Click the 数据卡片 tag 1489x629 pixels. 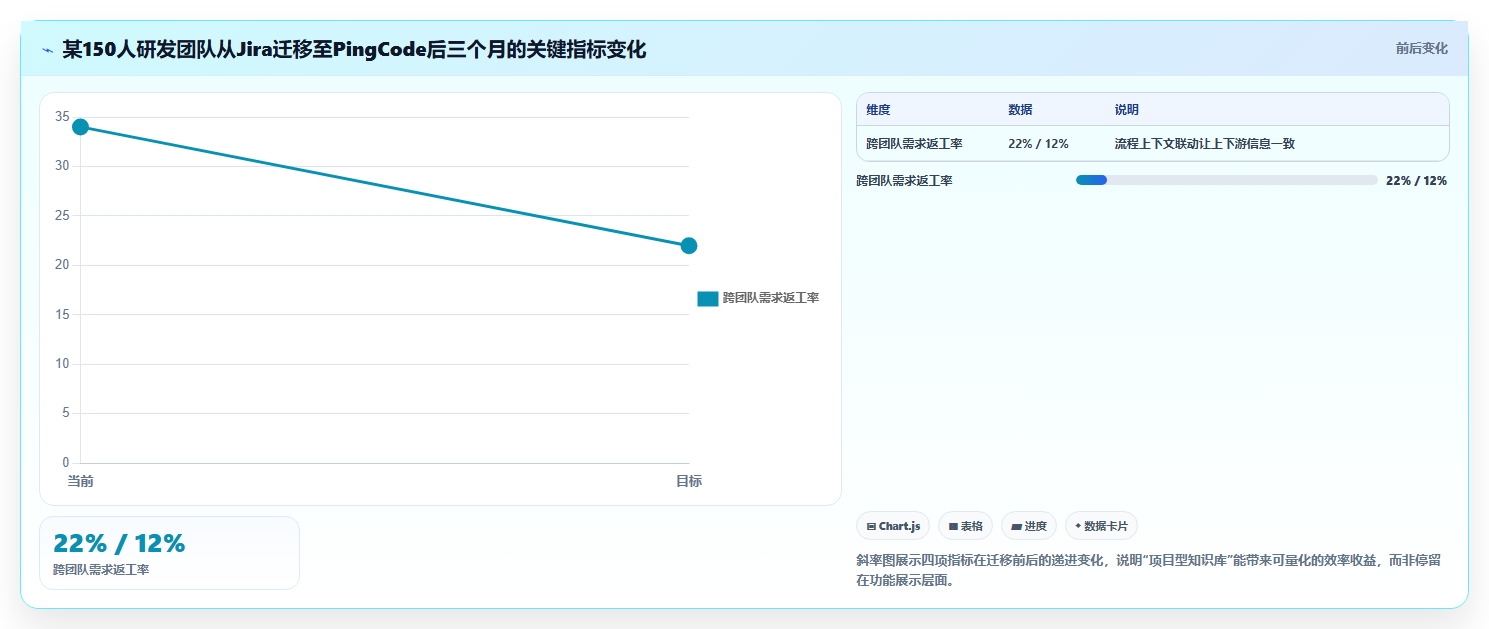coord(1101,526)
